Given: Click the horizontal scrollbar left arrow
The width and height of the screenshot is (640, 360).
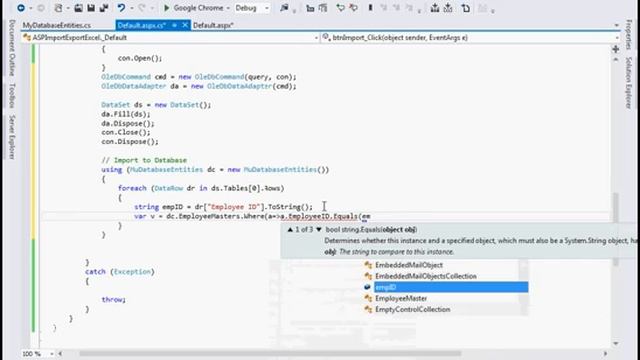Looking at the screenshot, I should point(60,353).
